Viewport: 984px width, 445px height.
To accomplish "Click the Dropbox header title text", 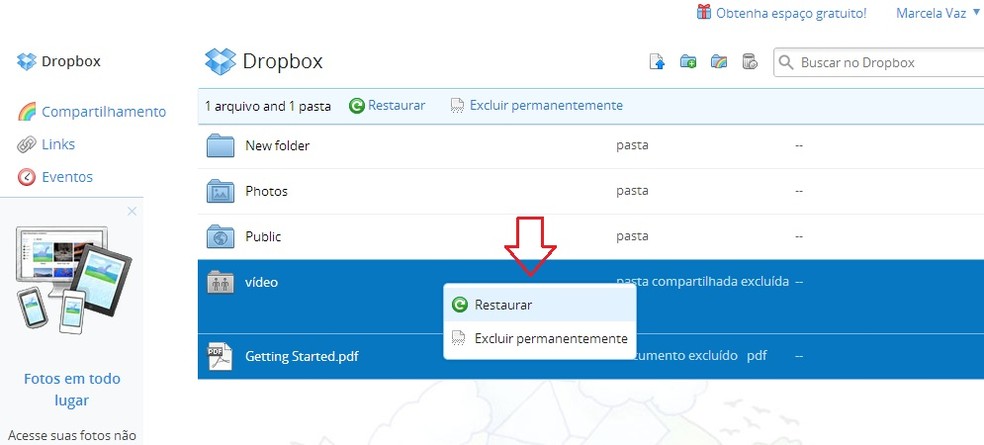I will [x=282, y=62].
